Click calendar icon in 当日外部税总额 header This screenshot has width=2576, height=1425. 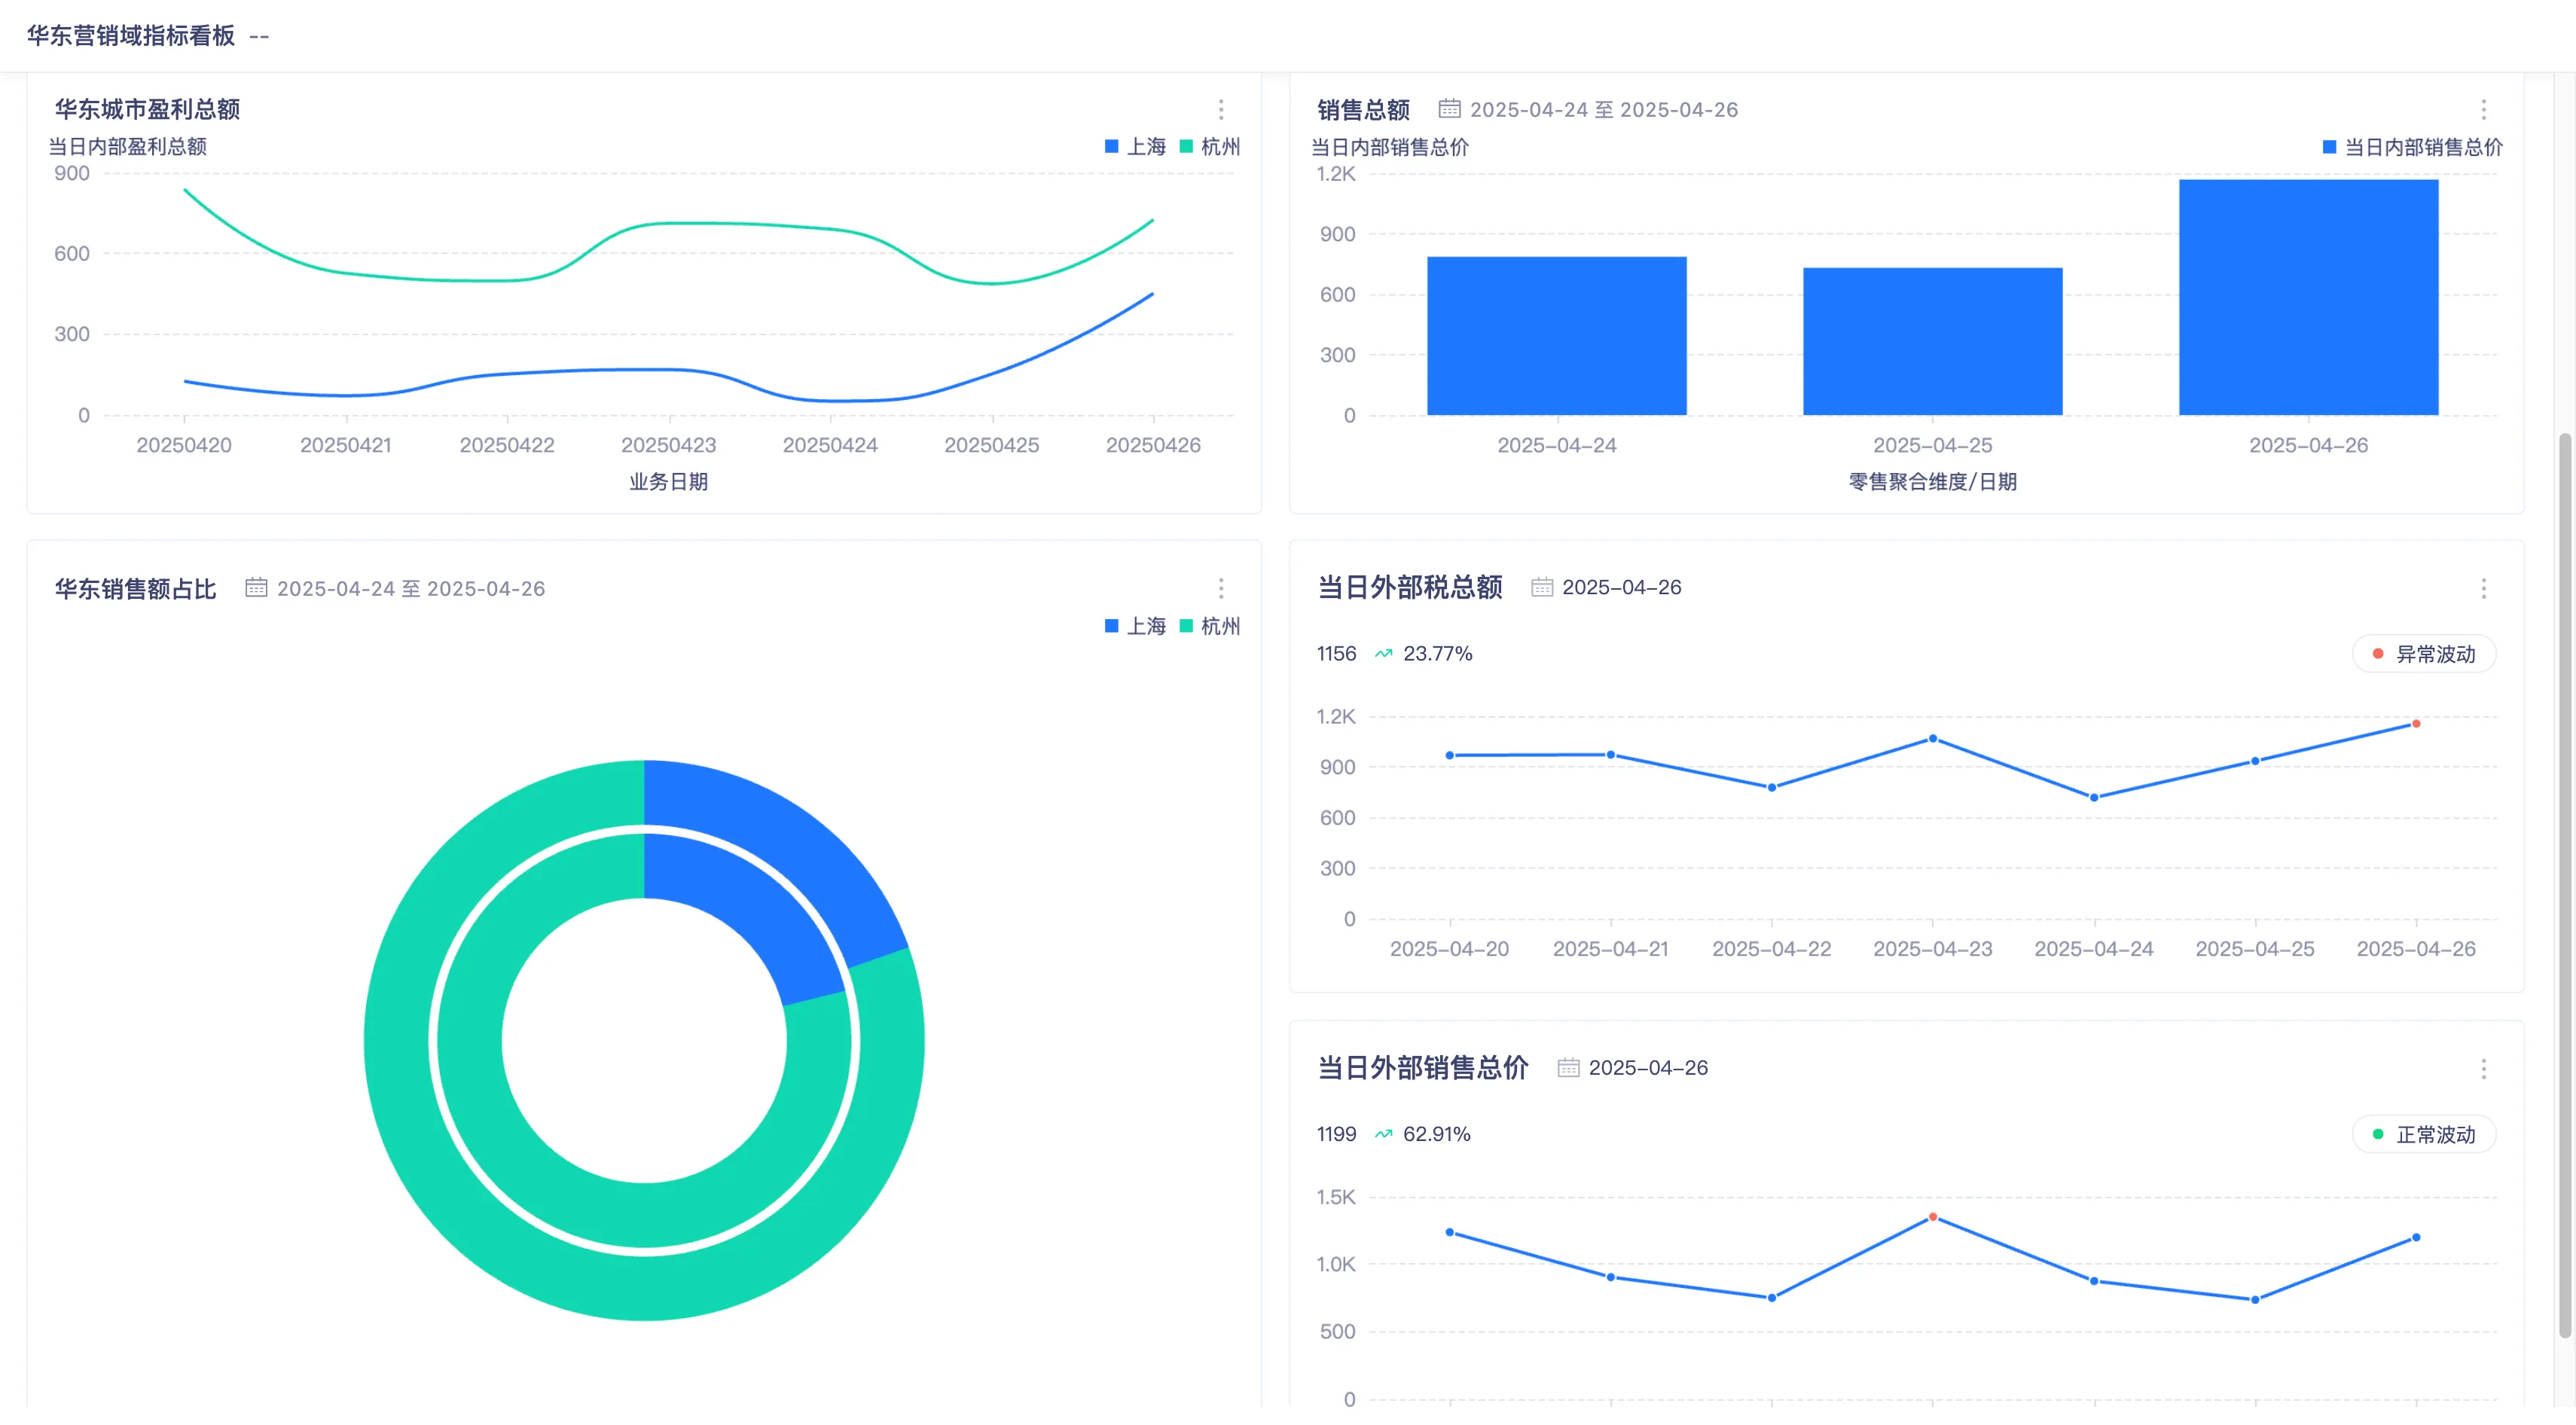1541,588
